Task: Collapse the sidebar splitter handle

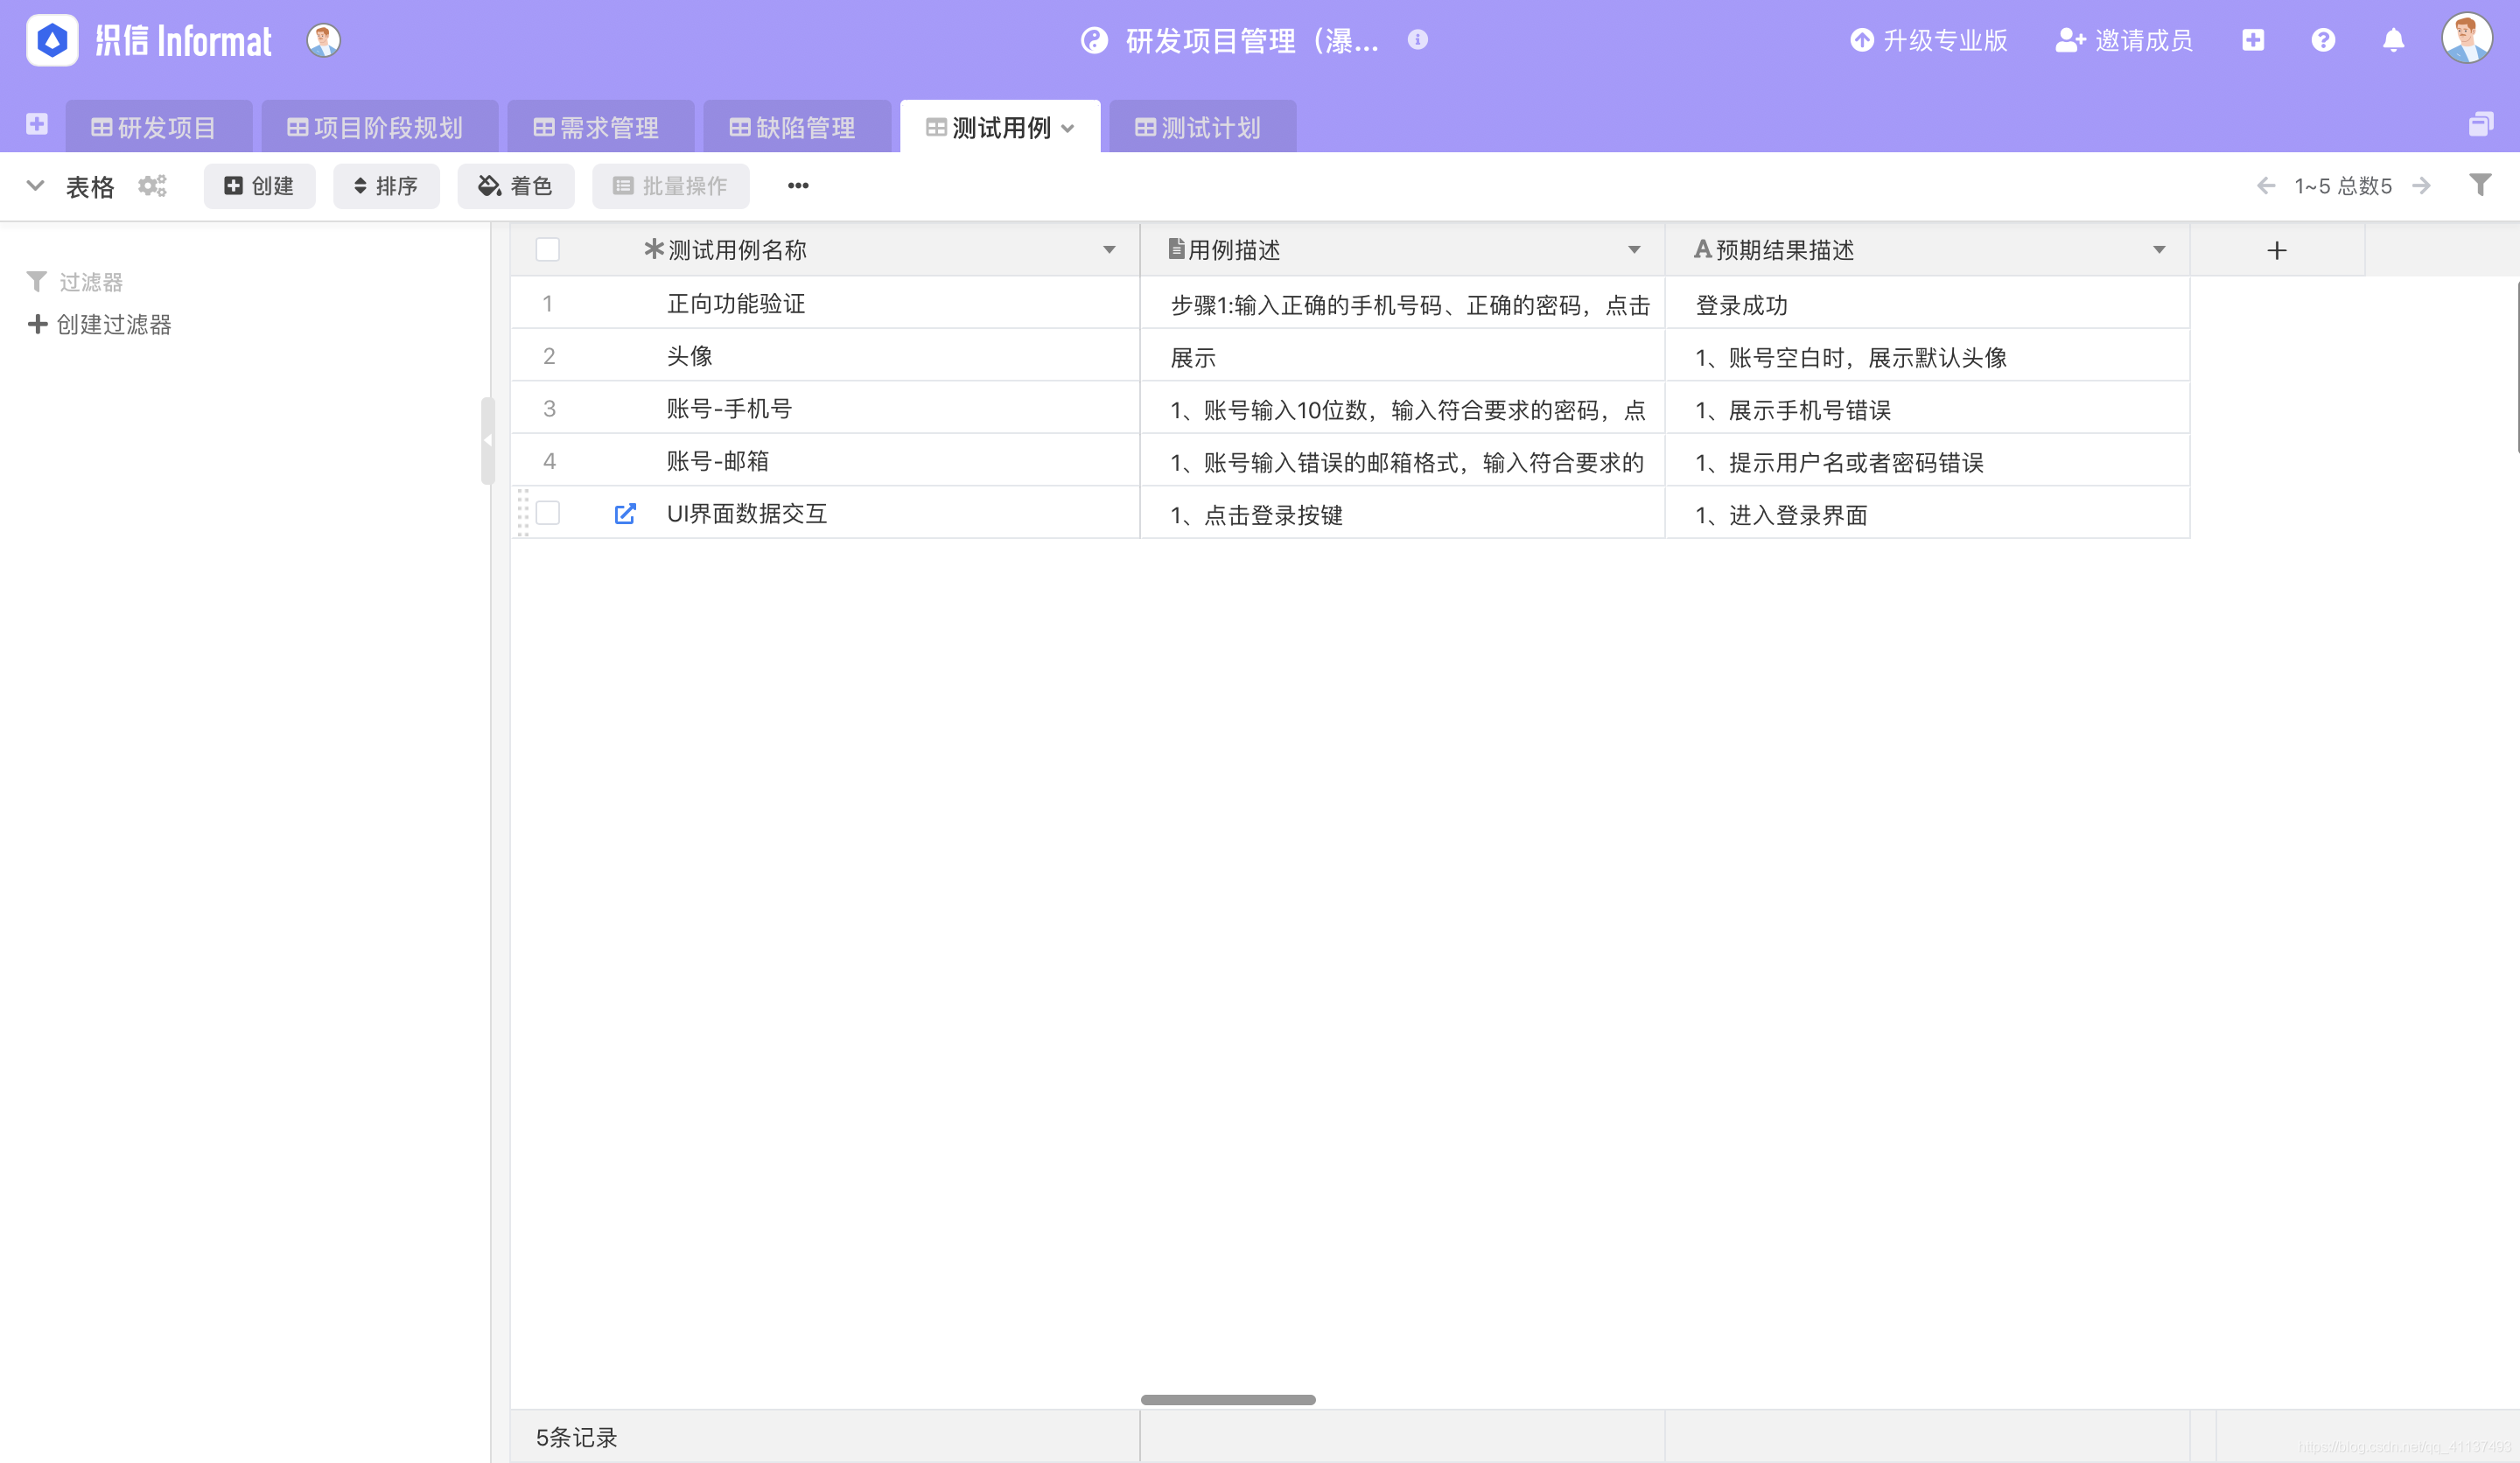Action: coord(488,440)
